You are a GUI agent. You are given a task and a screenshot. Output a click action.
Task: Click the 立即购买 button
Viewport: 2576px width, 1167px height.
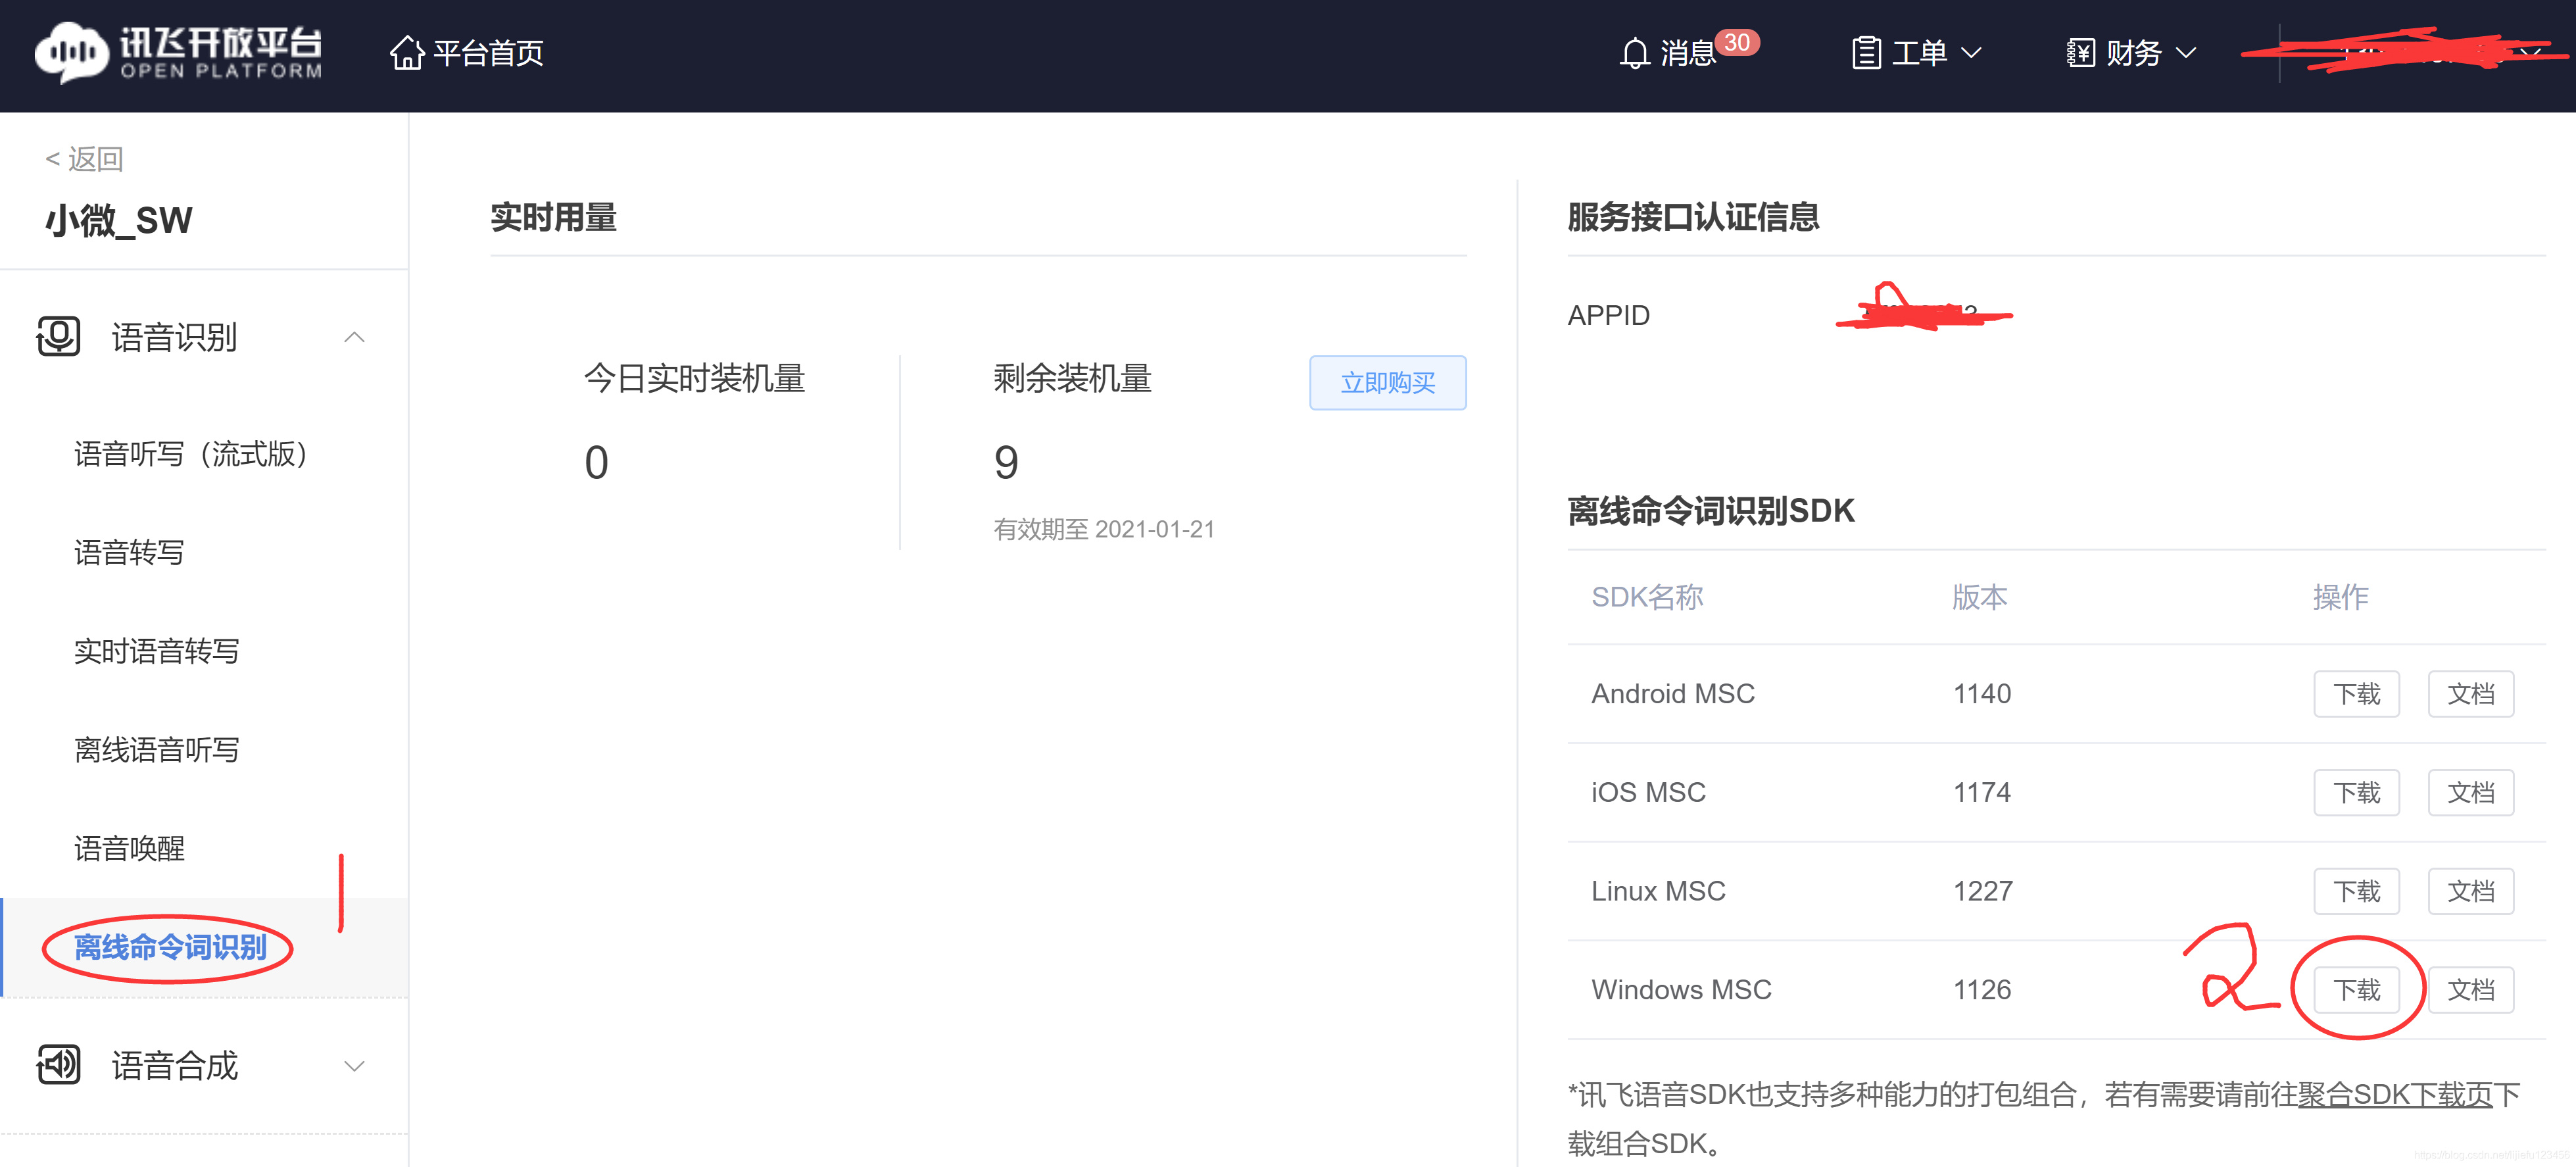(x=1387, y=383)
